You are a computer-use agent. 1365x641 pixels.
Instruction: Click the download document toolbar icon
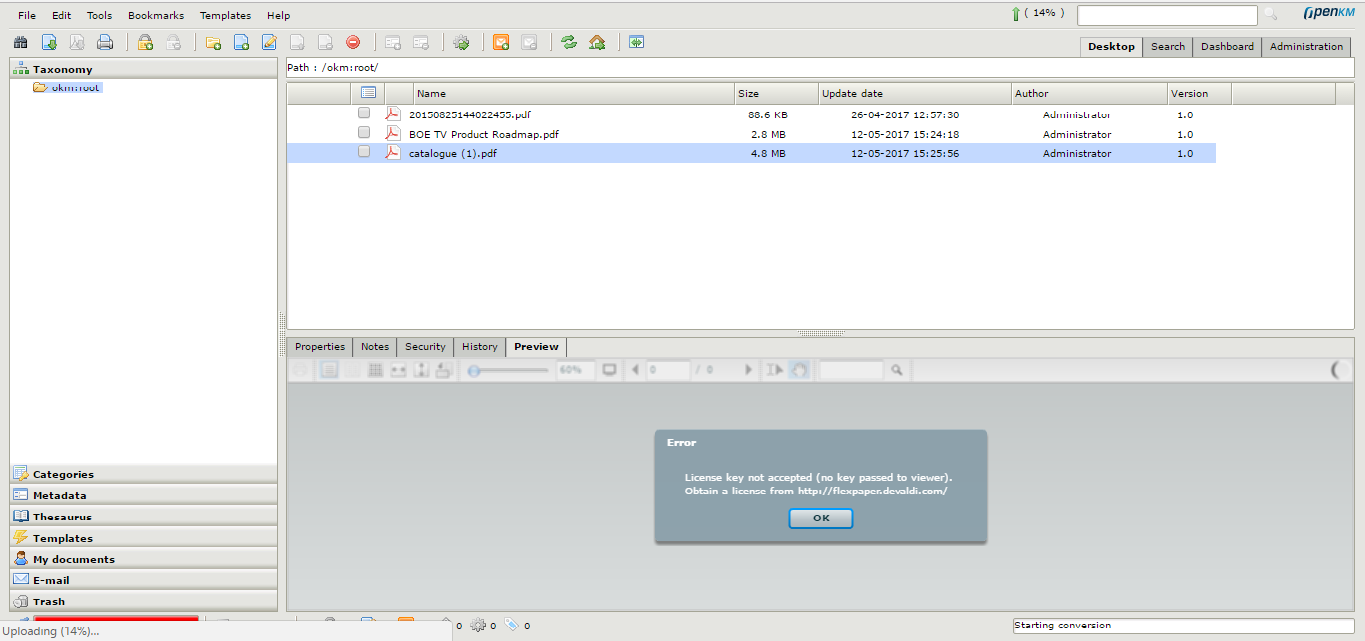pyautogui.click(x=49, y=42)
